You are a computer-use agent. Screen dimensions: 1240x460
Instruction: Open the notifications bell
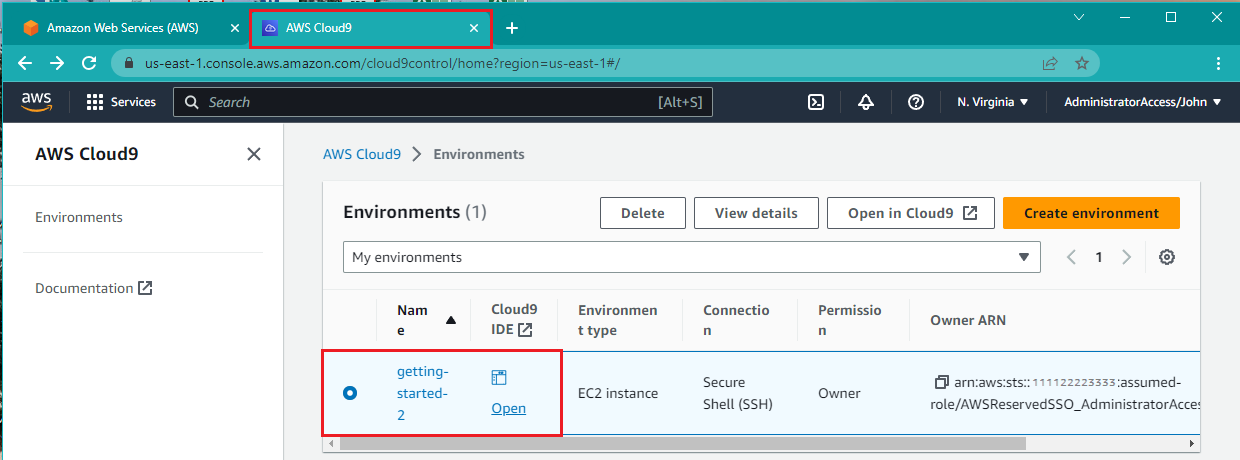pos(866,102)
